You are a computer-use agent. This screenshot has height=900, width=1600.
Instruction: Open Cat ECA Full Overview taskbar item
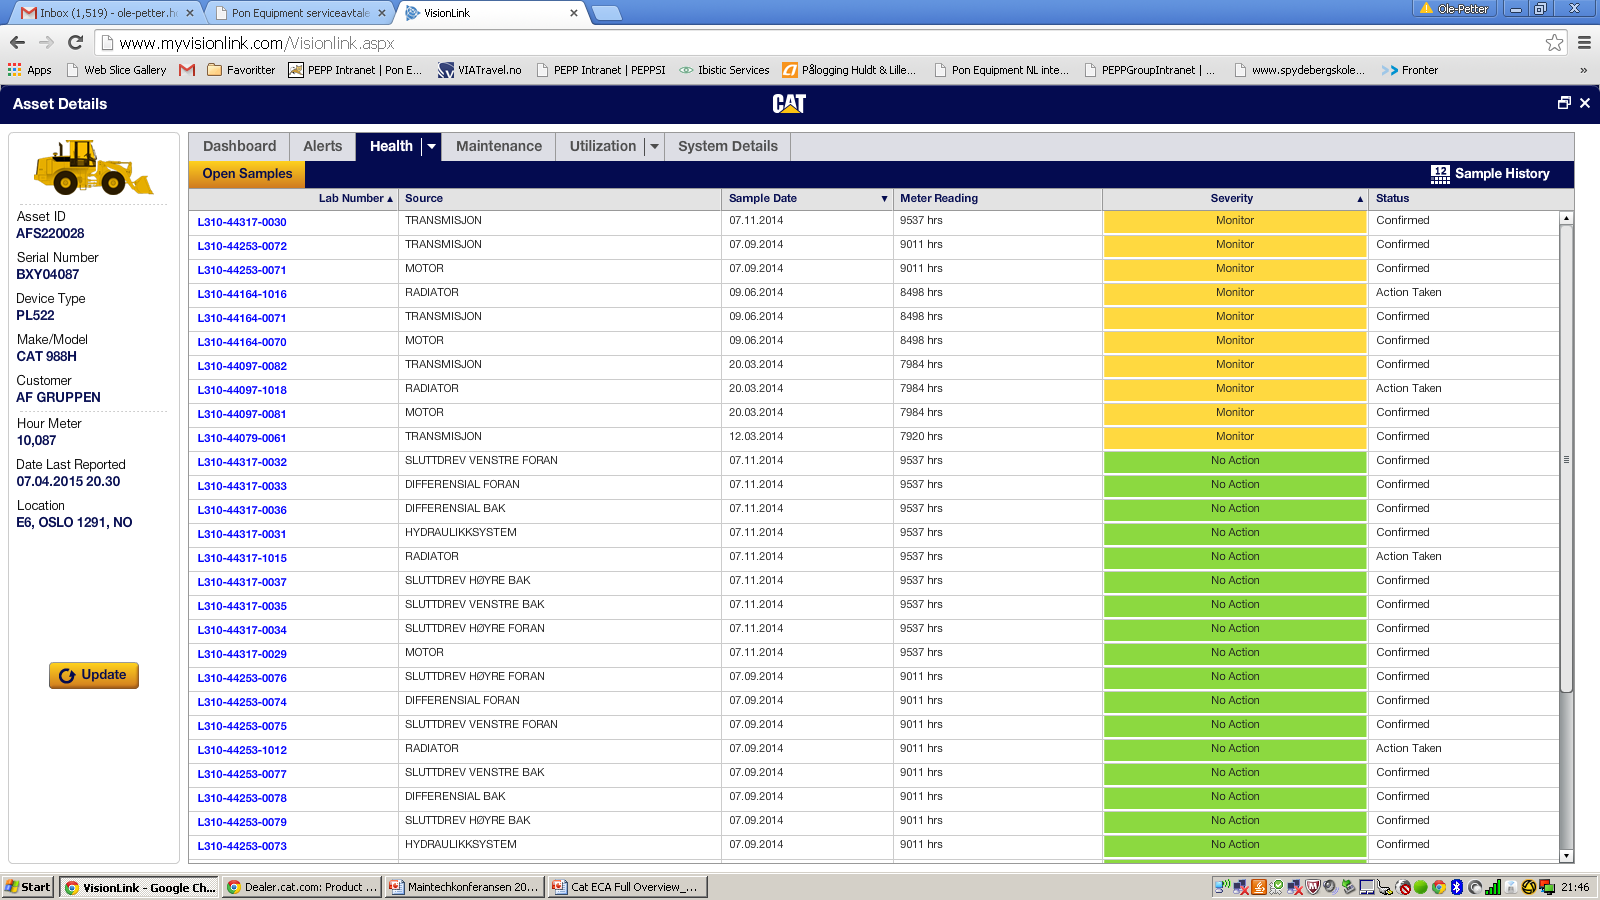(x=627, y=887)
